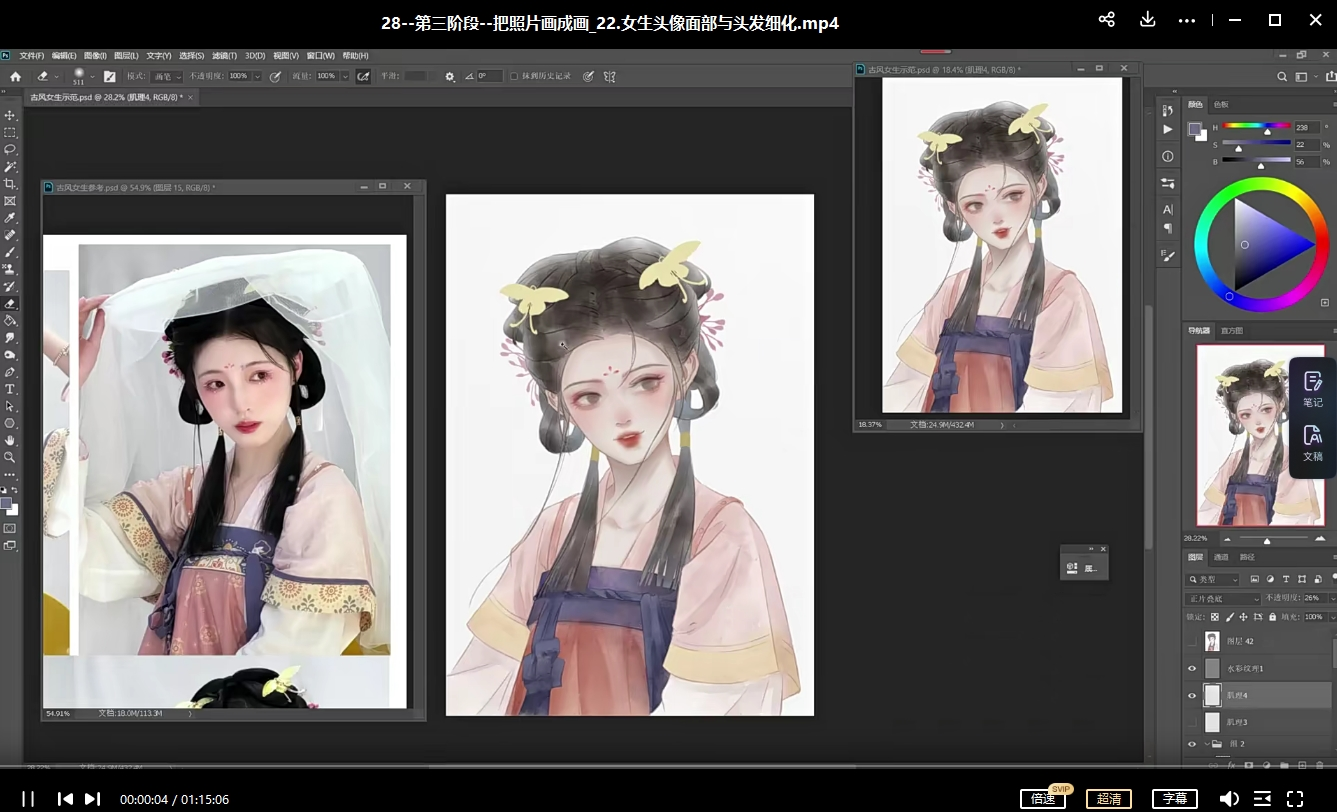Hide the 肌理4 layer
This screenshot has width=1337, height=812.
1191,695
